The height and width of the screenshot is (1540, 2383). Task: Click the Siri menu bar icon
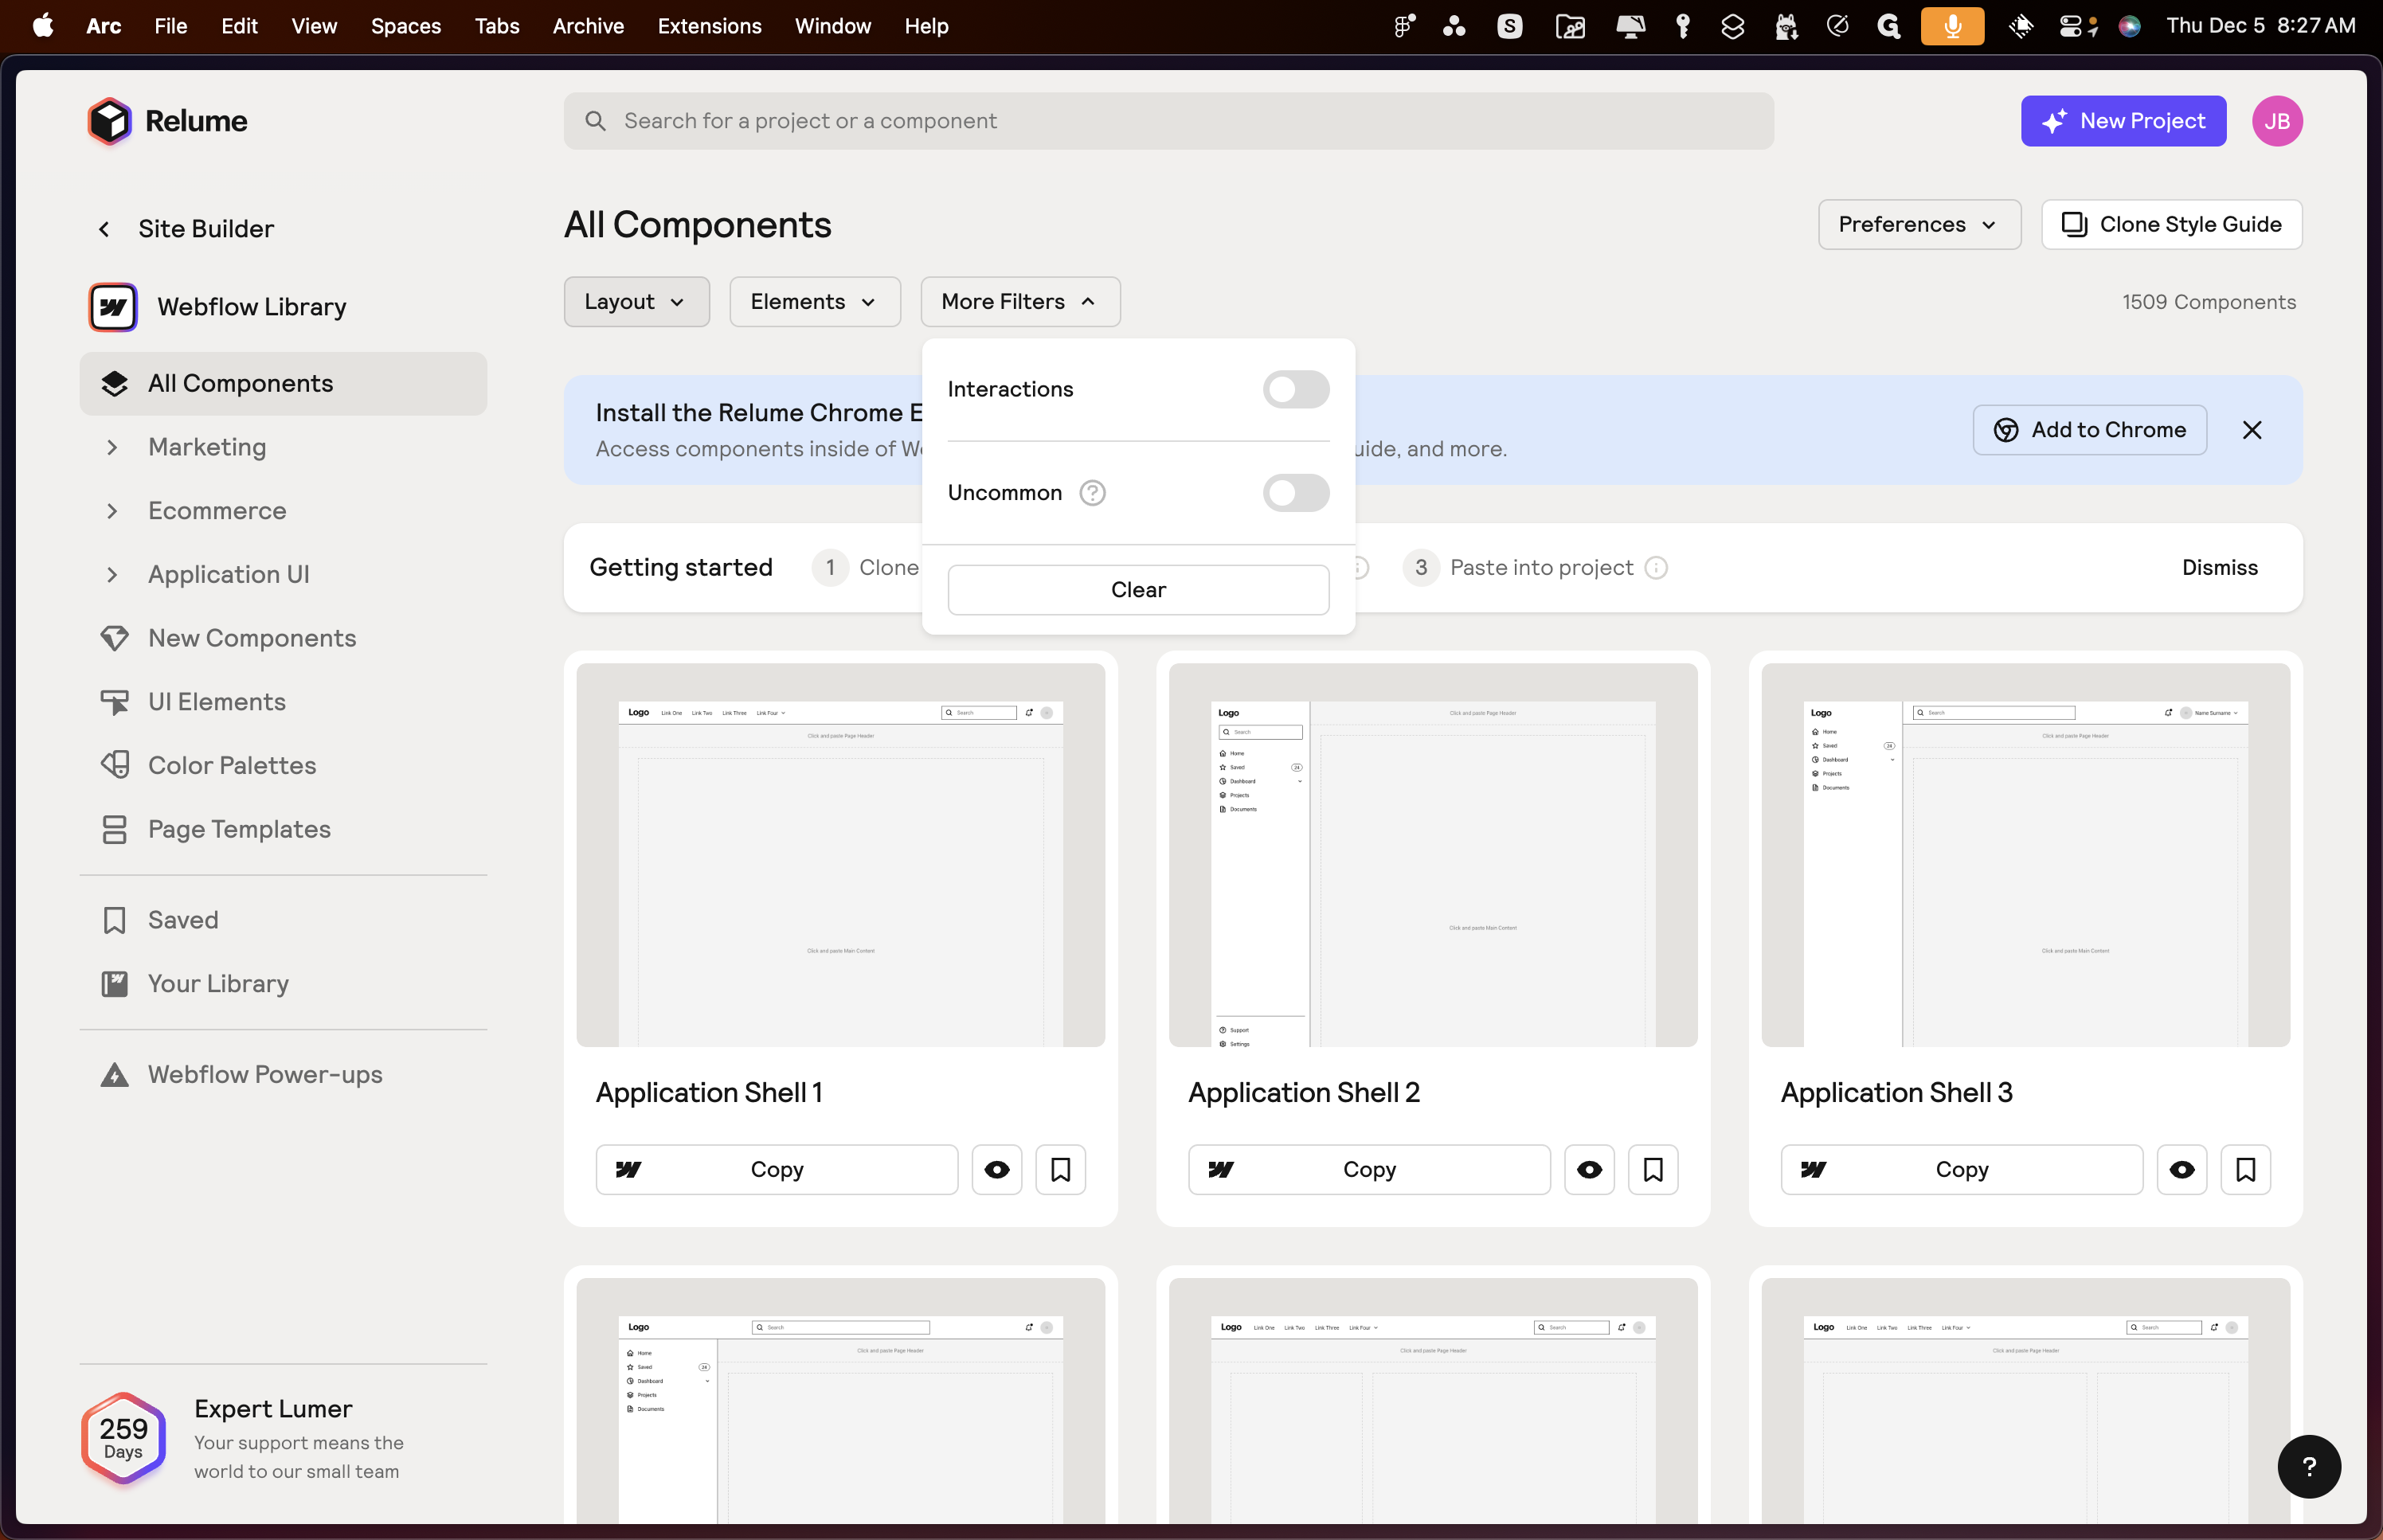[x=2129, y=26]
